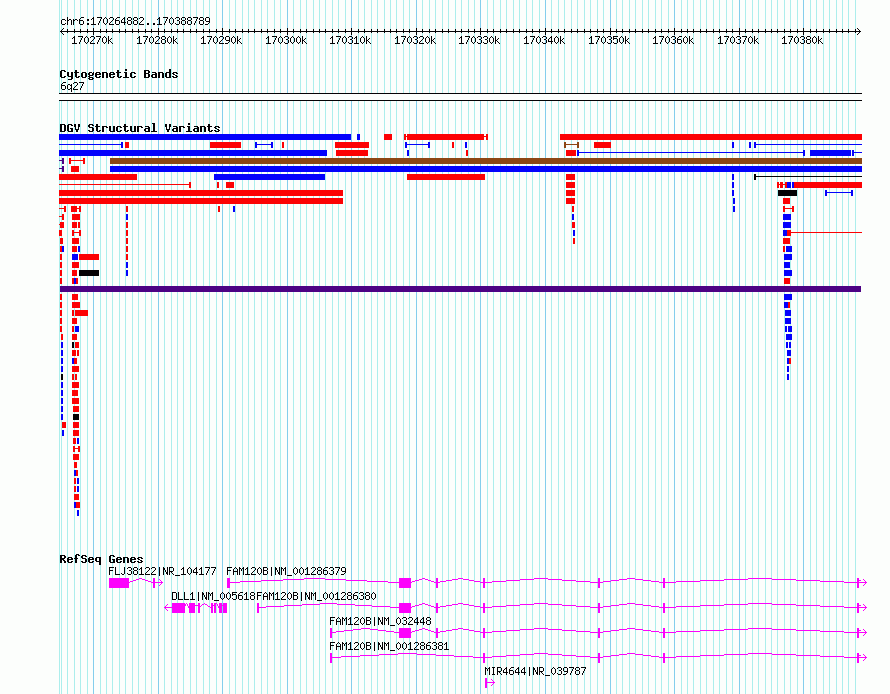
Task: Click the large exon box on FAM120B NM_032448 transcript
Action: [x=405, y=633]
